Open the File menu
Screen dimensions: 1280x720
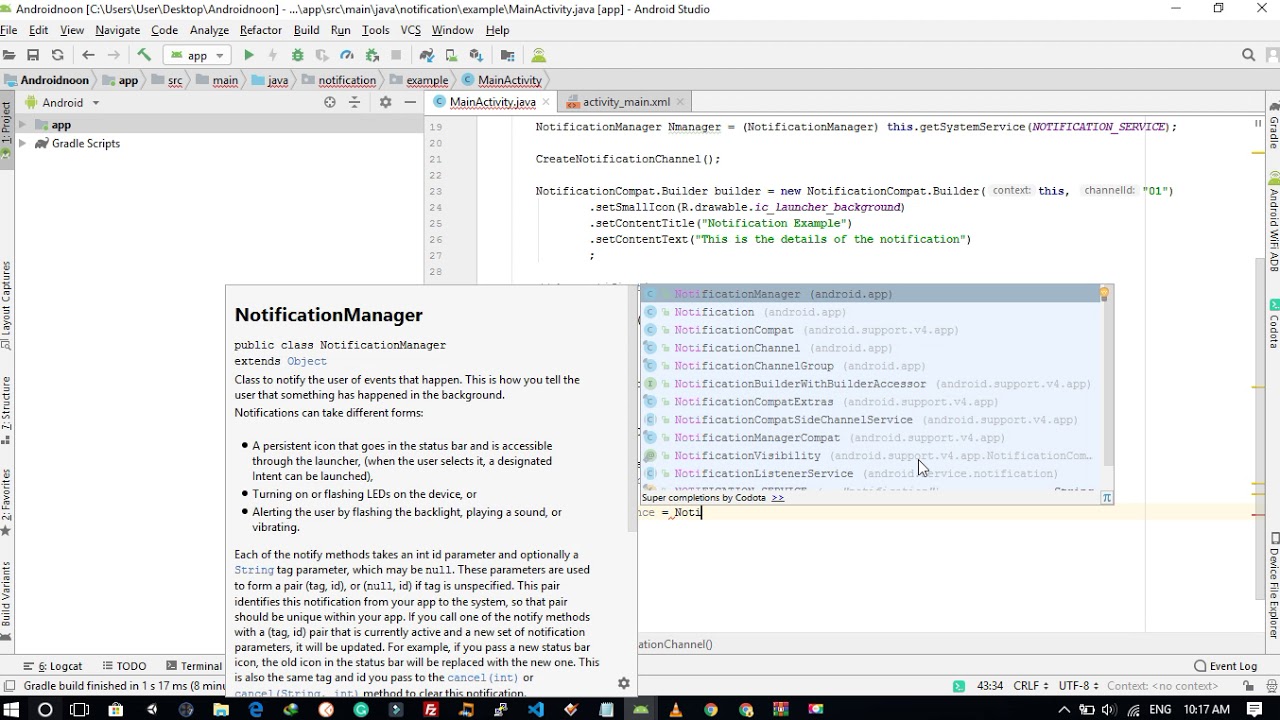click(x=9, y=30)
